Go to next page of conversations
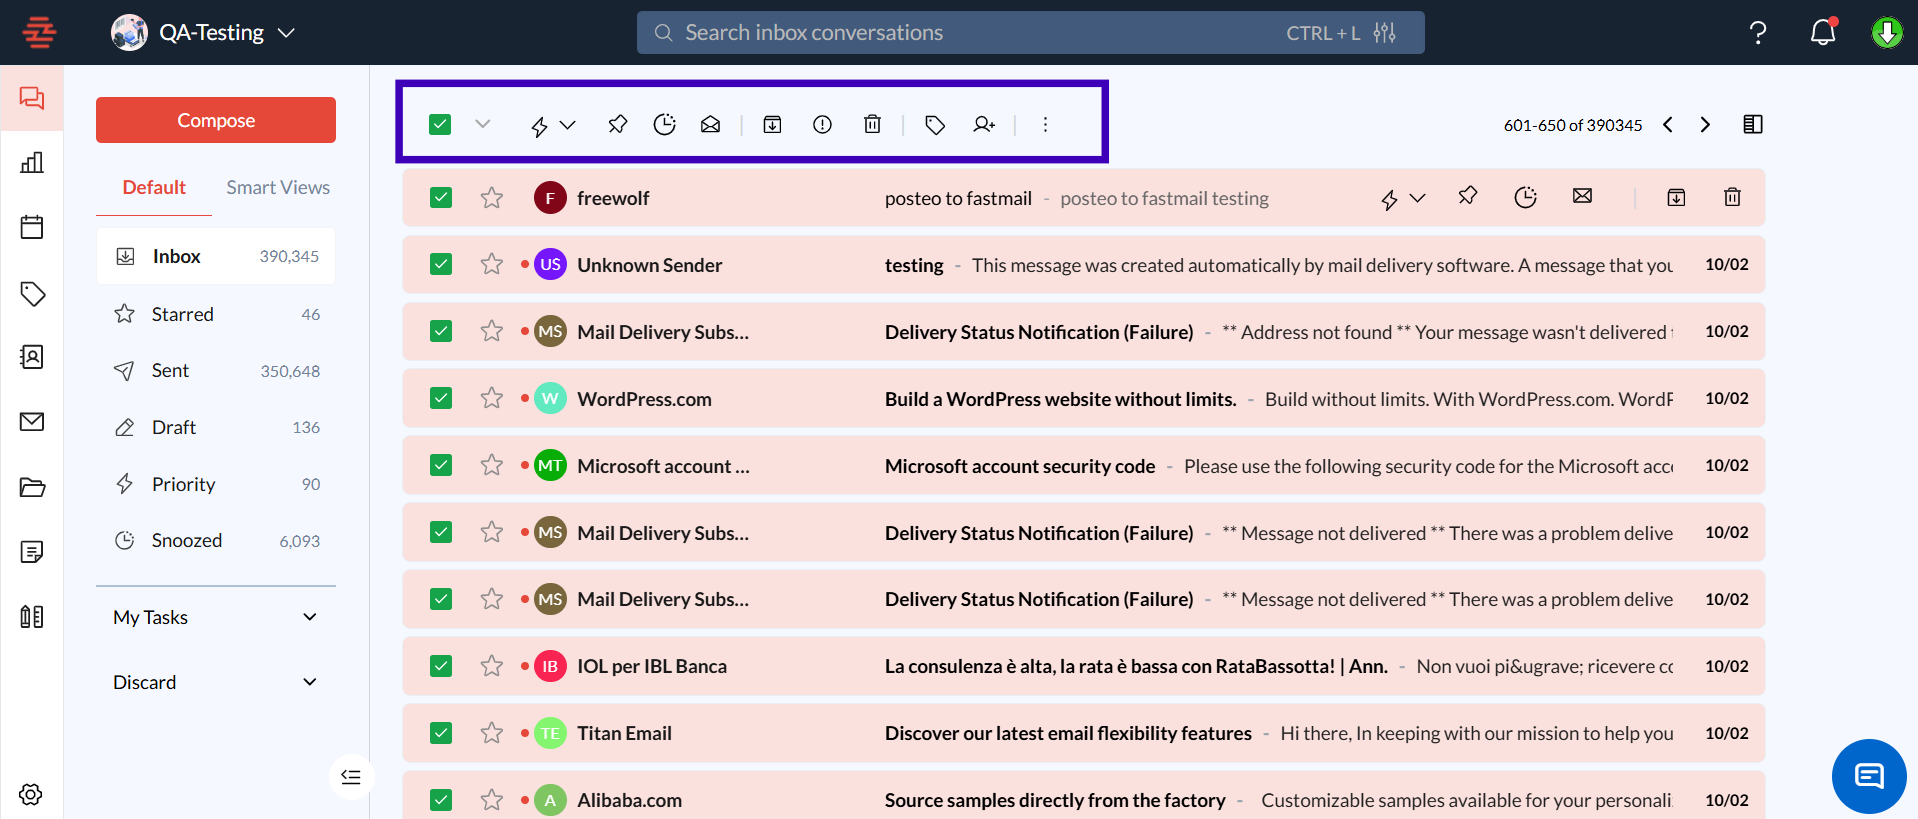Screen dimensions: 1918x819 [x=1705, y=124]
